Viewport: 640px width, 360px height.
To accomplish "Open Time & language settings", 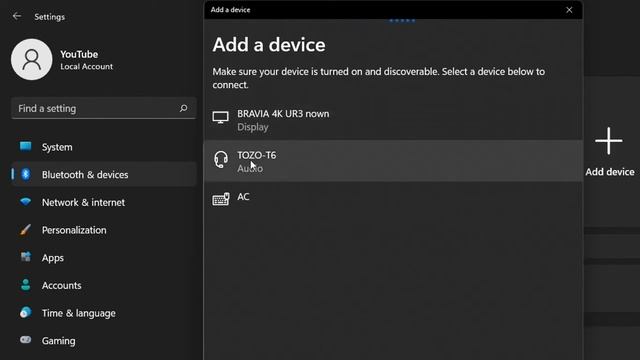I will [104, 313].
